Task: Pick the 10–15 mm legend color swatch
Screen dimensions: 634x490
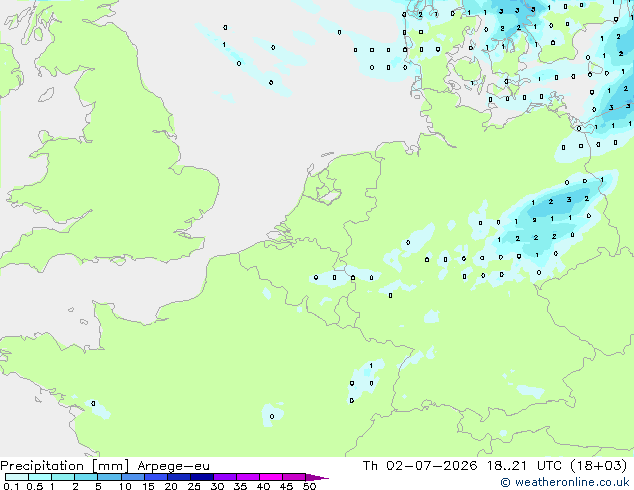Action: pyautogui.click(x=132, y=477)
